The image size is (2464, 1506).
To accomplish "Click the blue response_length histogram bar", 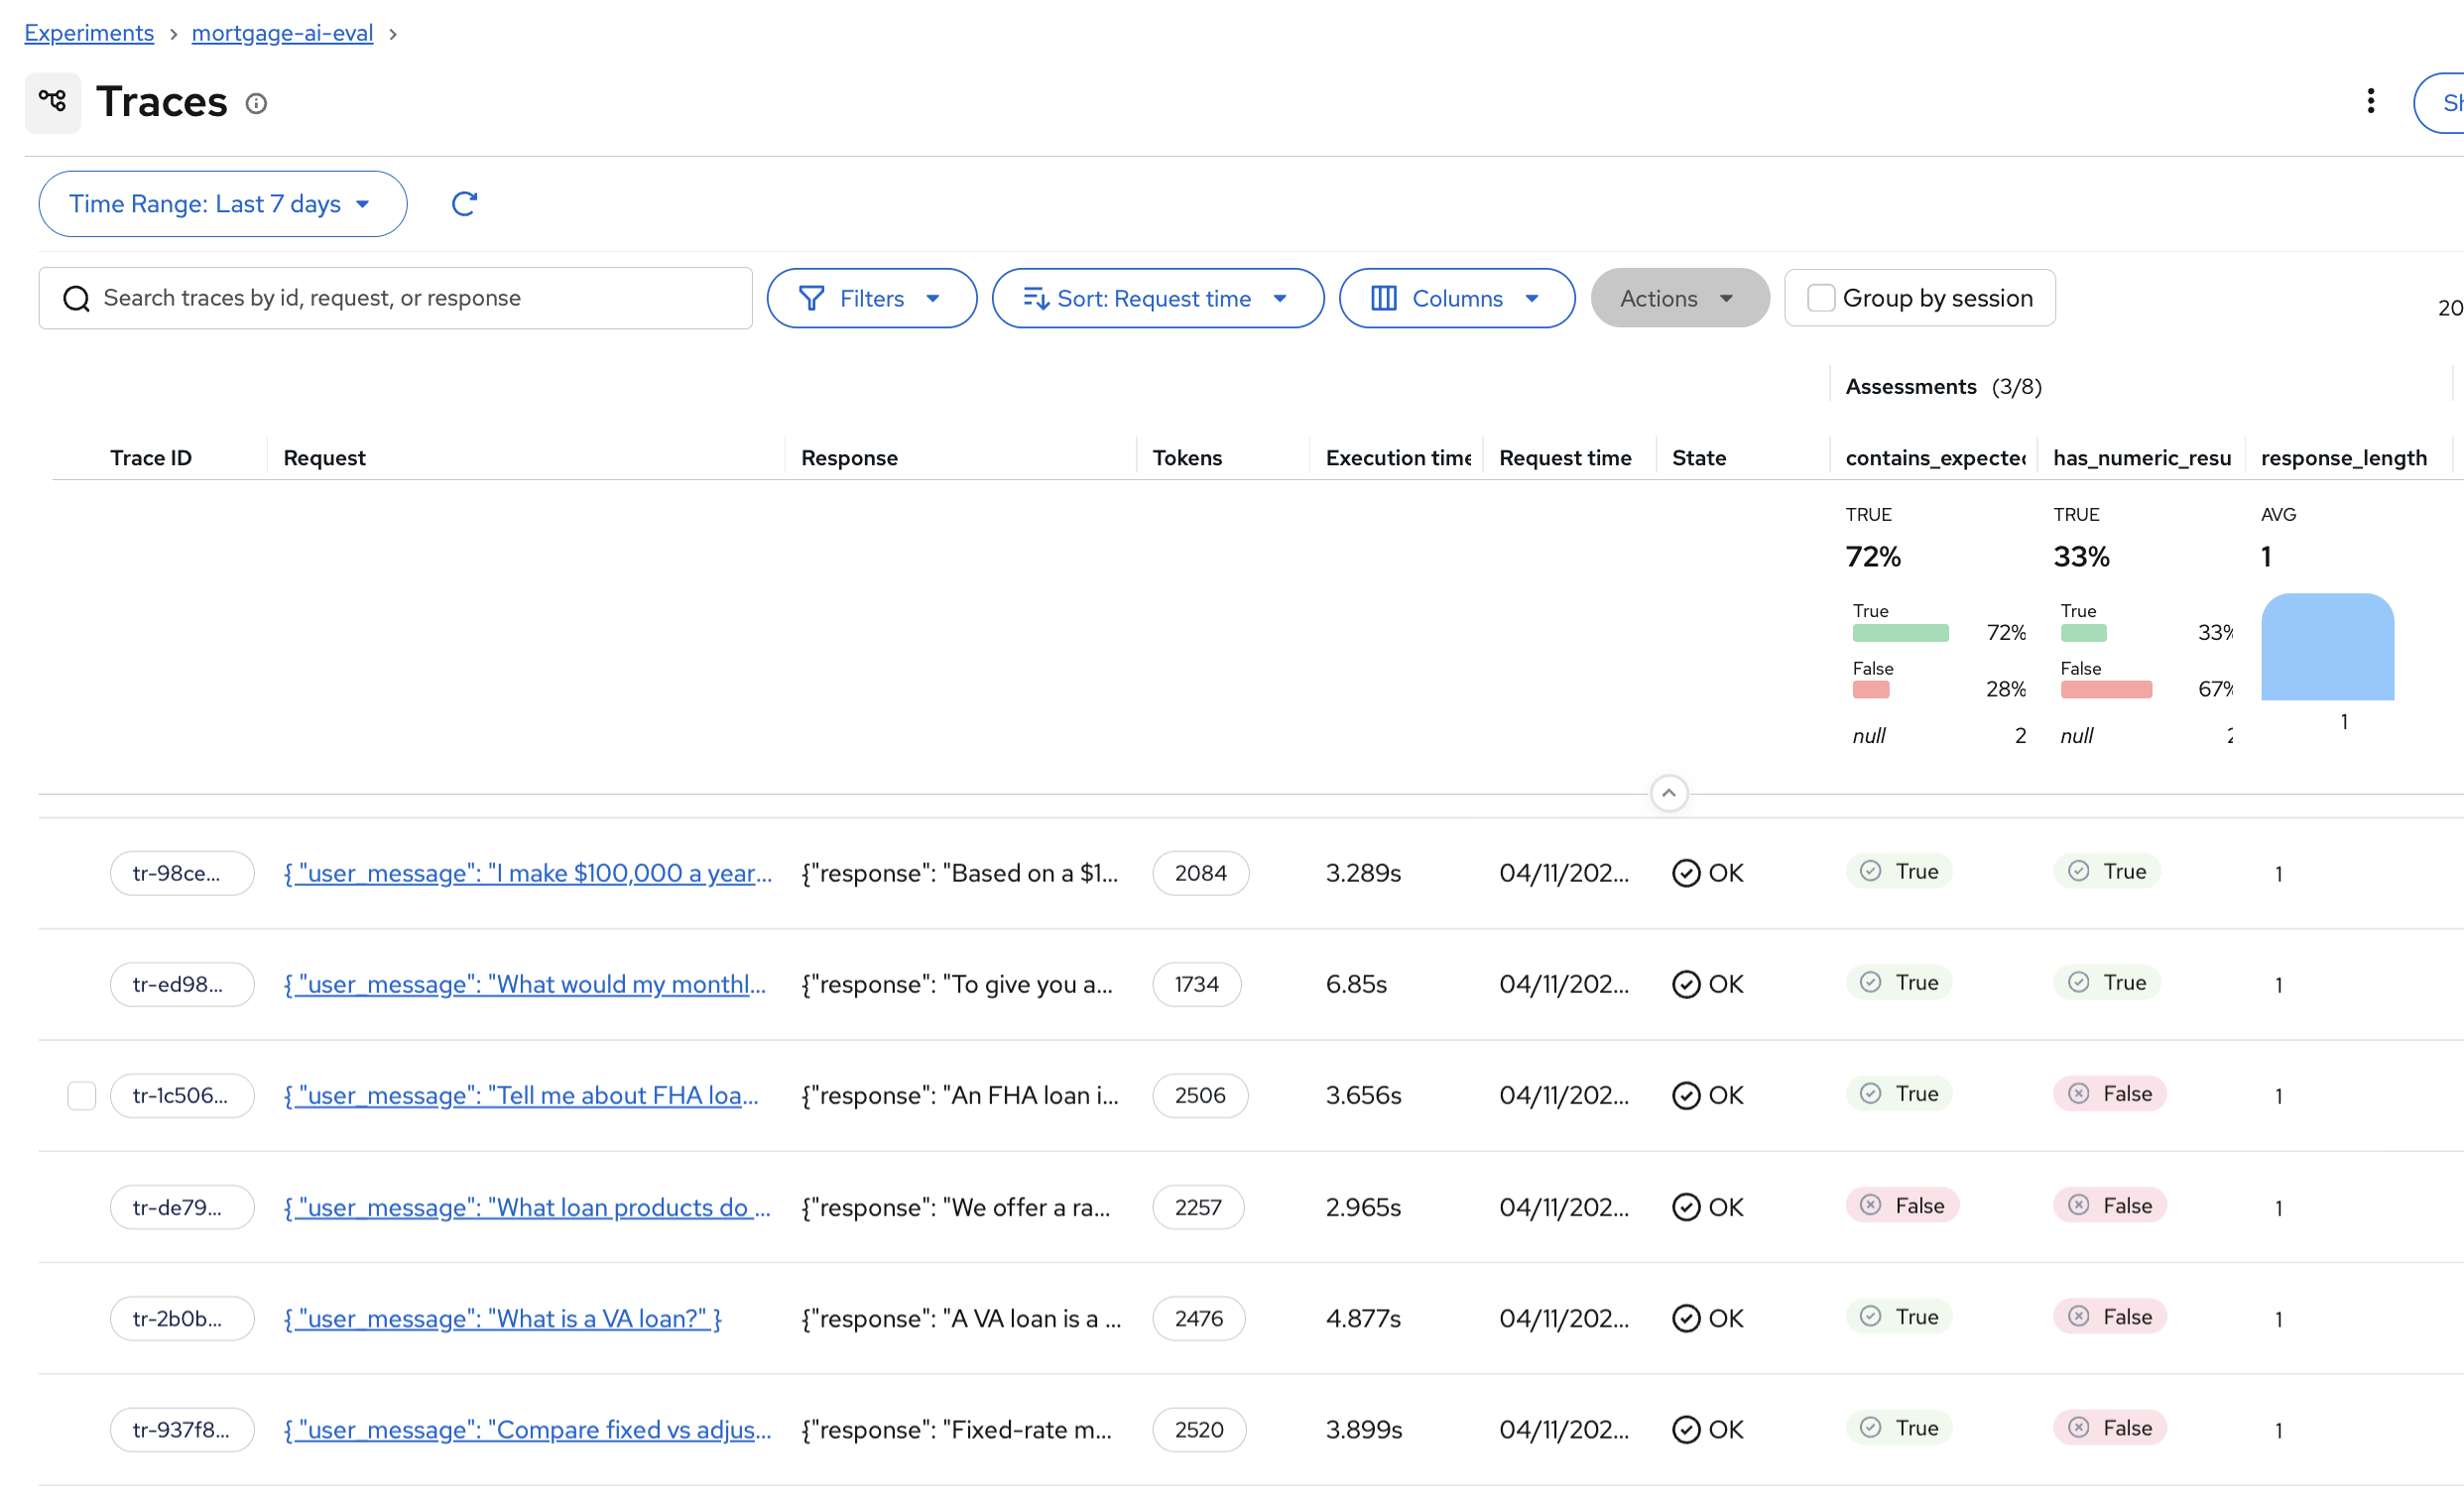I will click(2327, 647).
